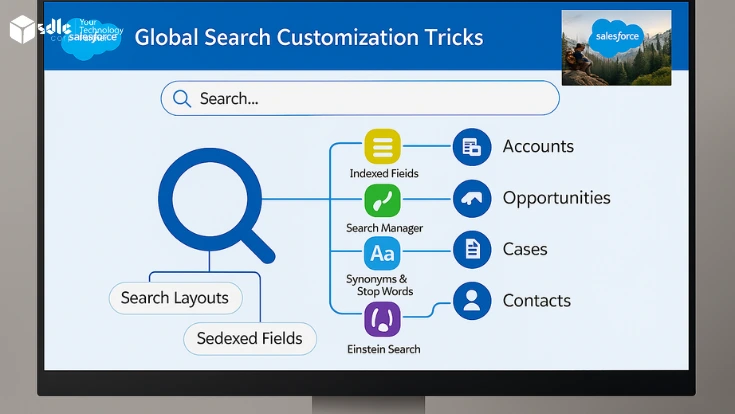Click the yellow Indexed Fields icon
735x414 pixels.
click(382, 146)
